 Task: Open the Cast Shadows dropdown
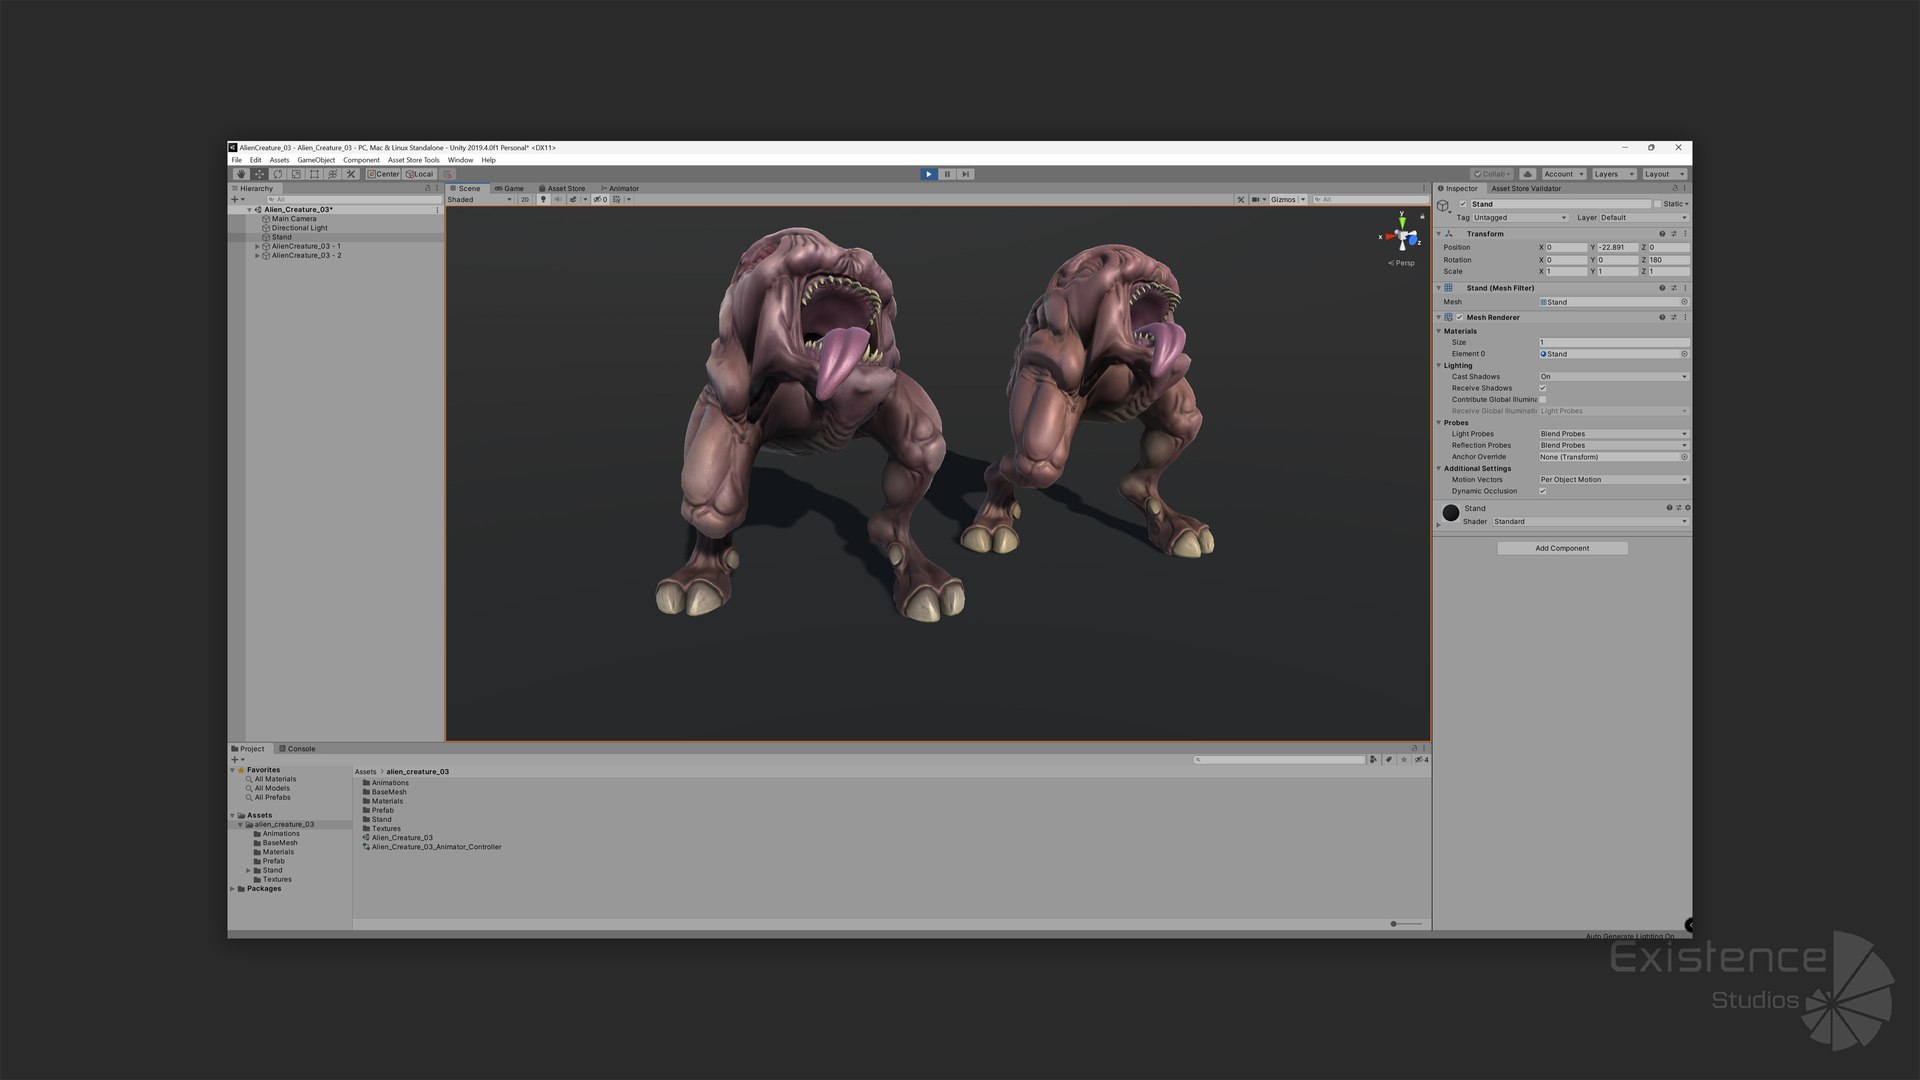1614,377
